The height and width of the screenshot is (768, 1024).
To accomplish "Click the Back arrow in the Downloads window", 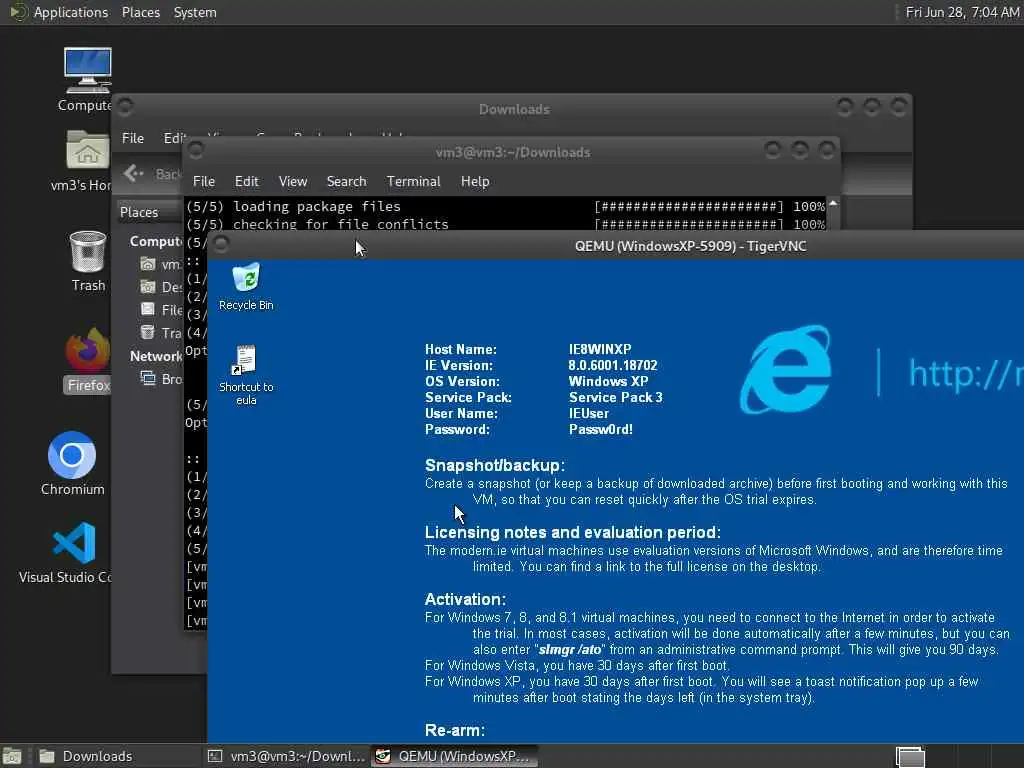I will tap(133, 173).
